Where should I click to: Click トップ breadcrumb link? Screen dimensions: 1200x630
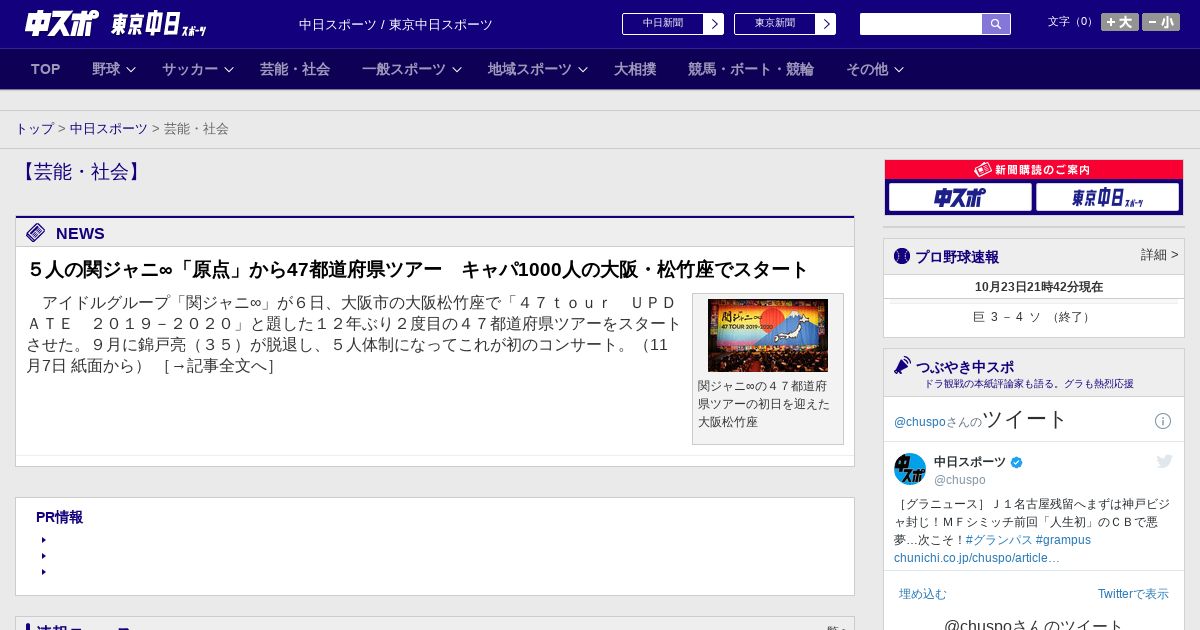(35, 129)
